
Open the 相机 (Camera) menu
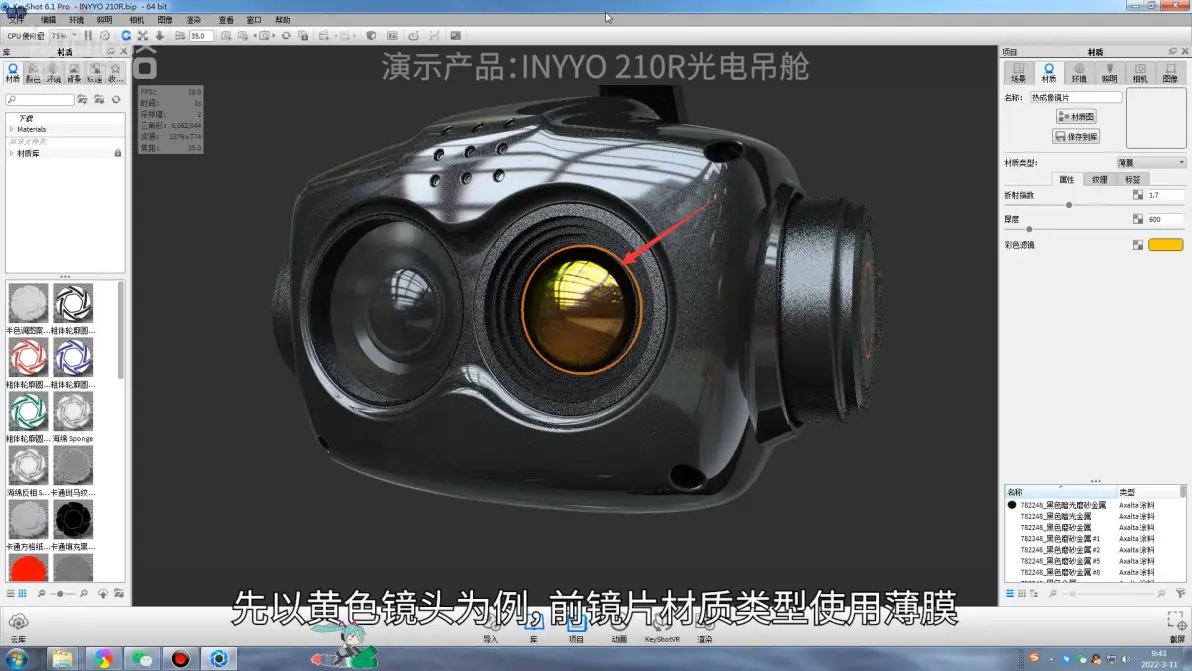137,20
